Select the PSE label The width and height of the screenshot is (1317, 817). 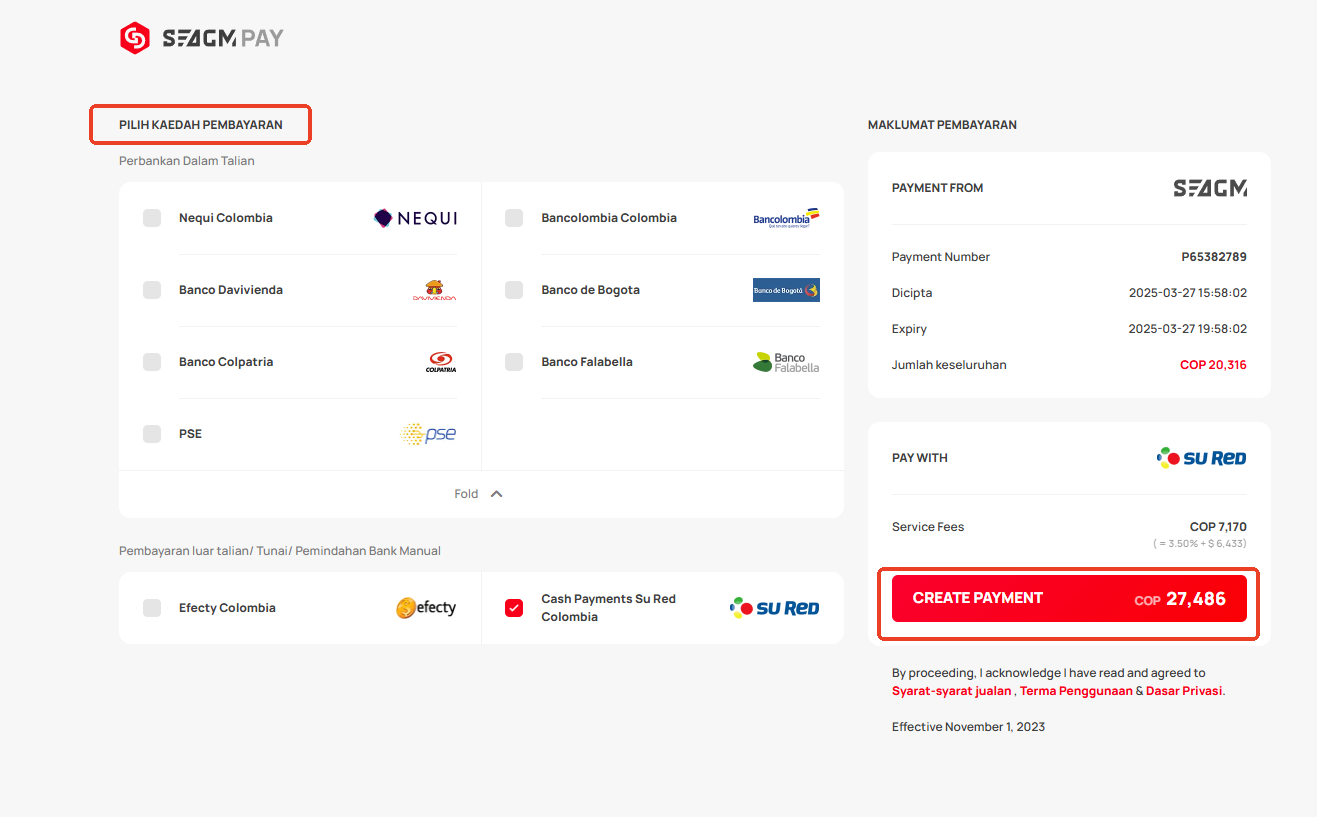coord(190,434)
